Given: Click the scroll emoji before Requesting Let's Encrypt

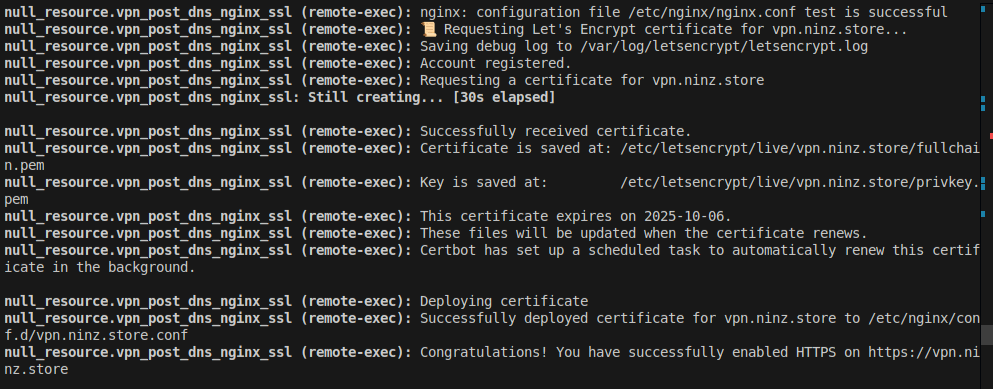Looking at the screenshot, I should [428, 29].
